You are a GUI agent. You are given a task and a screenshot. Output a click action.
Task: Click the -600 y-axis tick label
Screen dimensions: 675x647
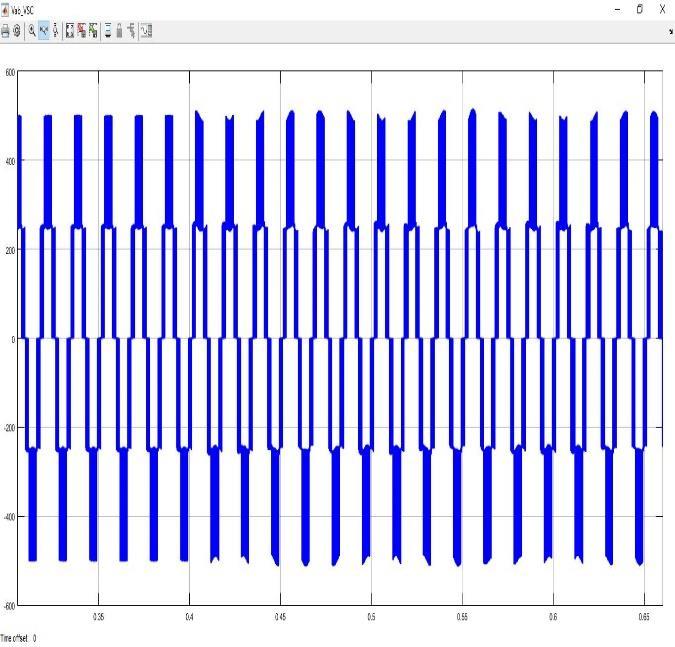(x=9, y=606)
